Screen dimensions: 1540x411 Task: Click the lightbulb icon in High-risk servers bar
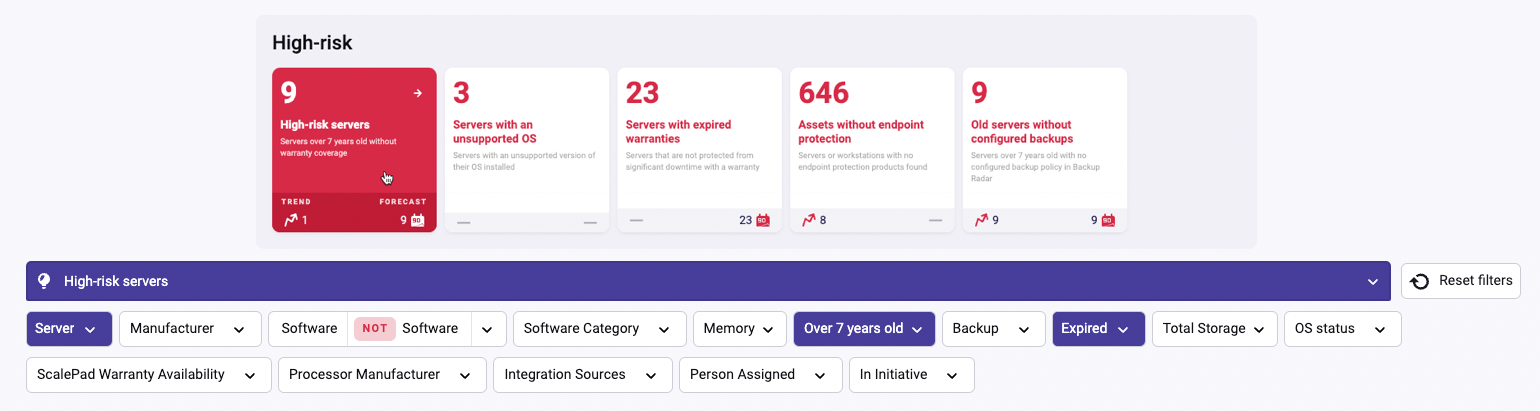tap(44, 281)
